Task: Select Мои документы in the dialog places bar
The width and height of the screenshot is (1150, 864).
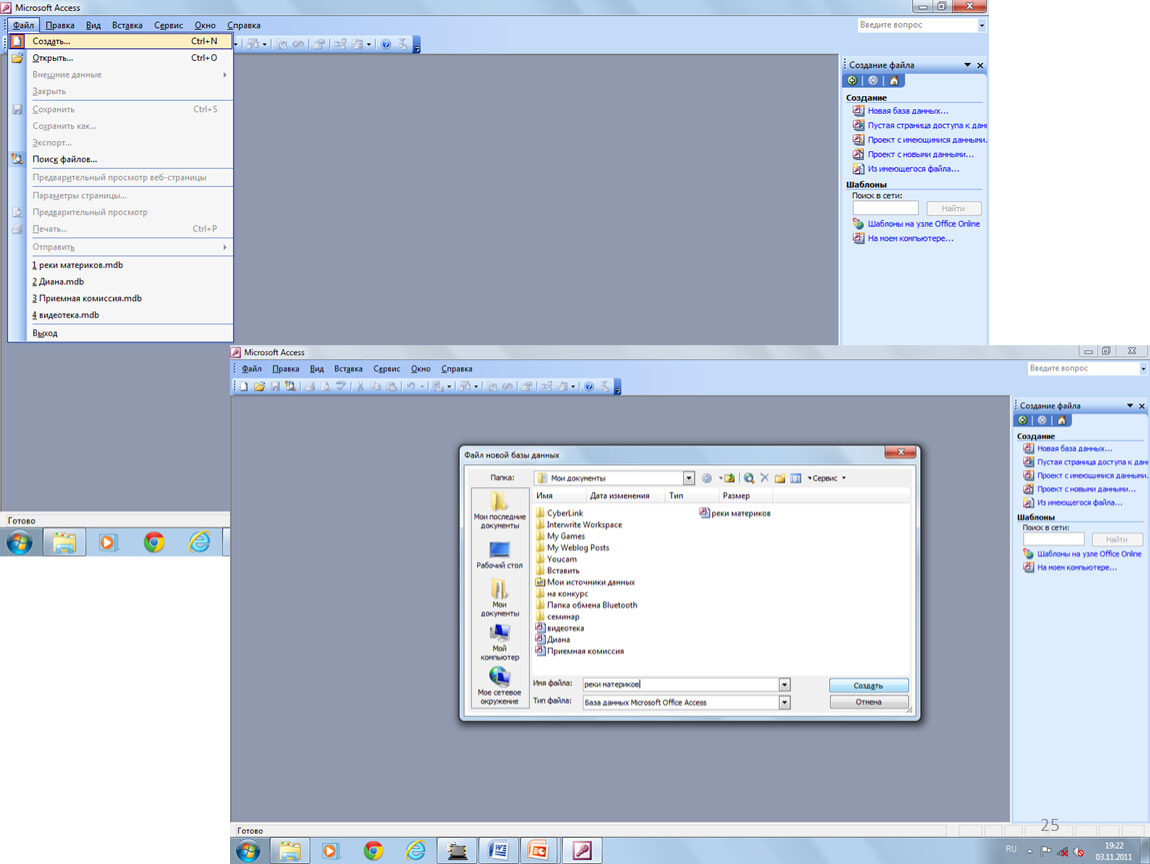Action: tap(499, 598)
